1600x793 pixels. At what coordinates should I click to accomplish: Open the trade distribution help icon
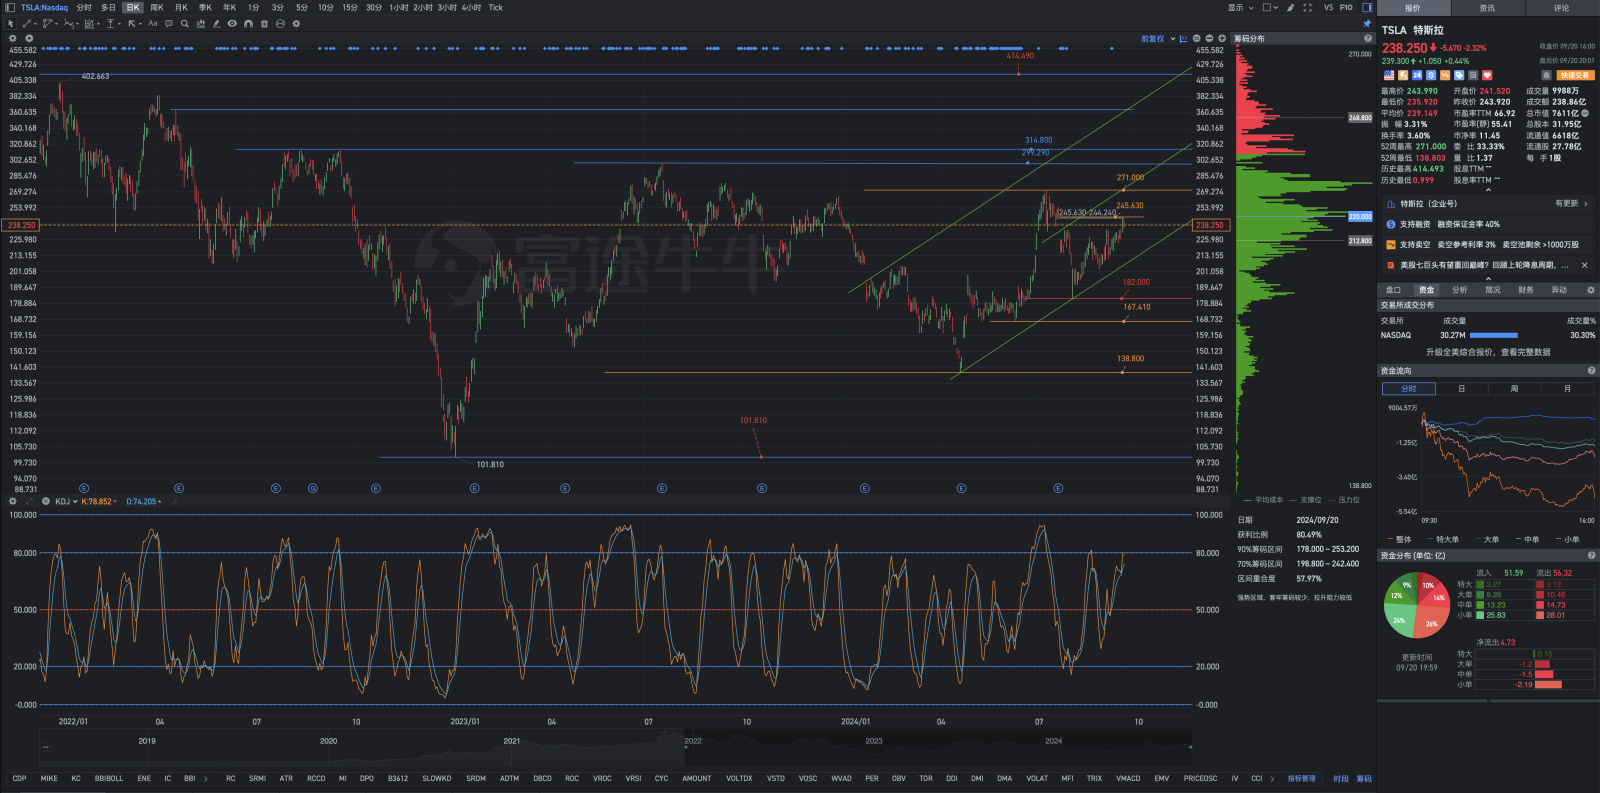click(x=1591, y=555)
